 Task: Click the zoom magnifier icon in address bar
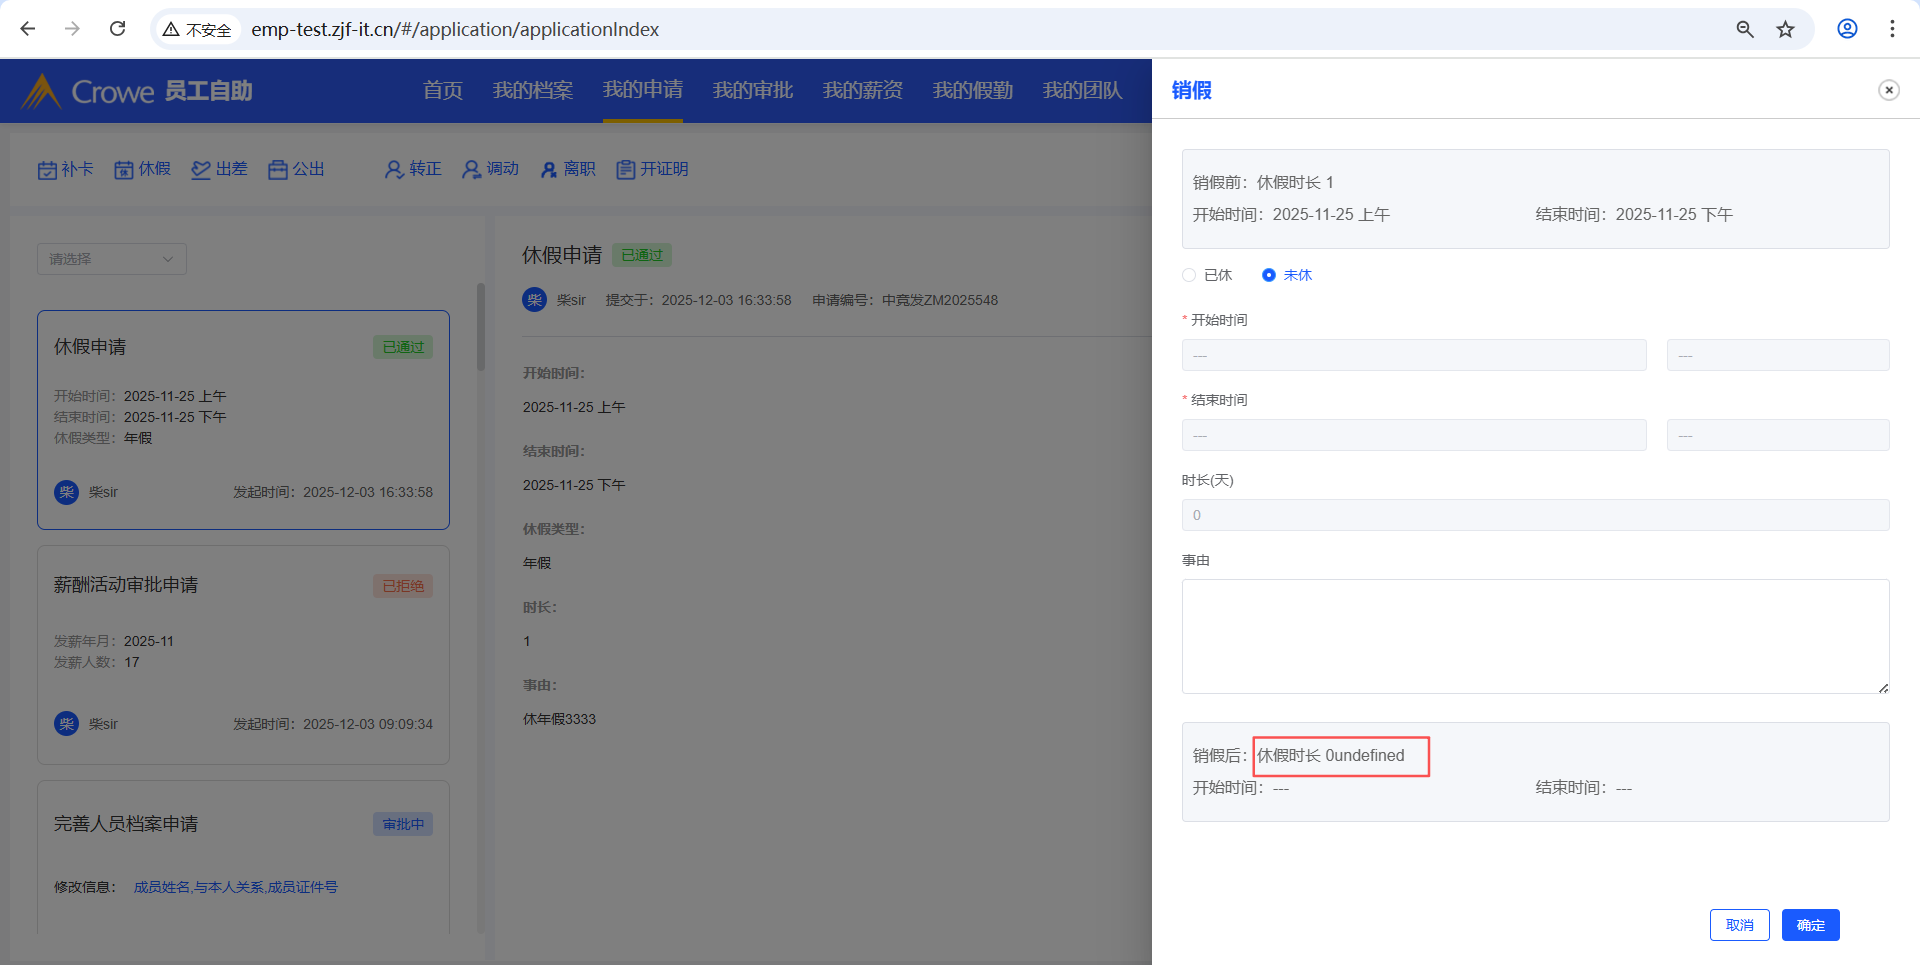point(1745,29)
